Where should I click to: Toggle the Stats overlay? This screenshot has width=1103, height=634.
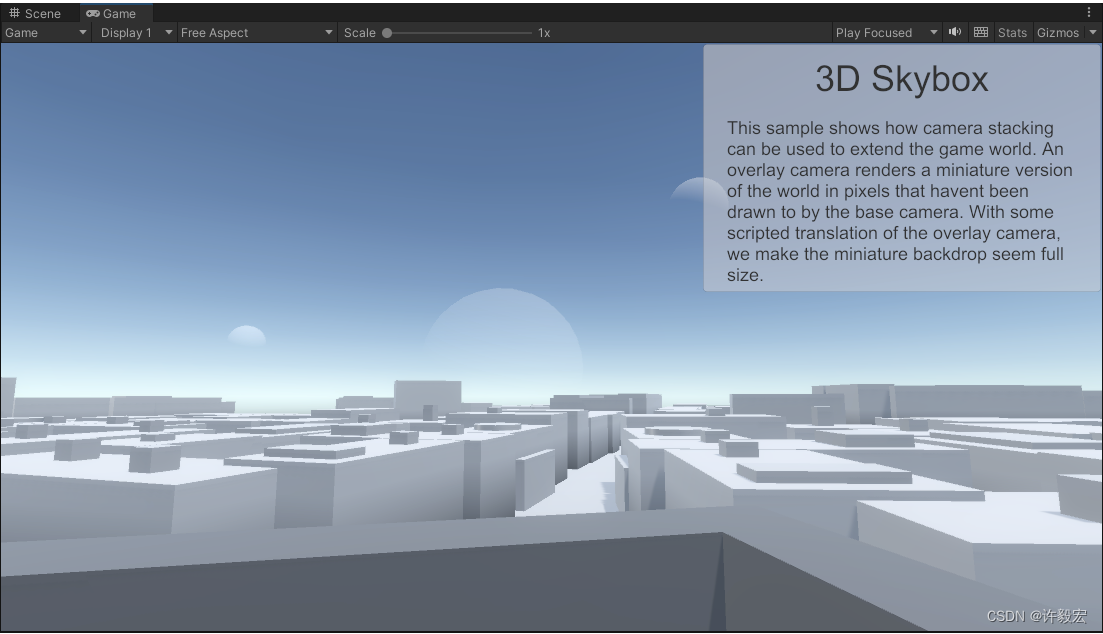click(1012, 32)
